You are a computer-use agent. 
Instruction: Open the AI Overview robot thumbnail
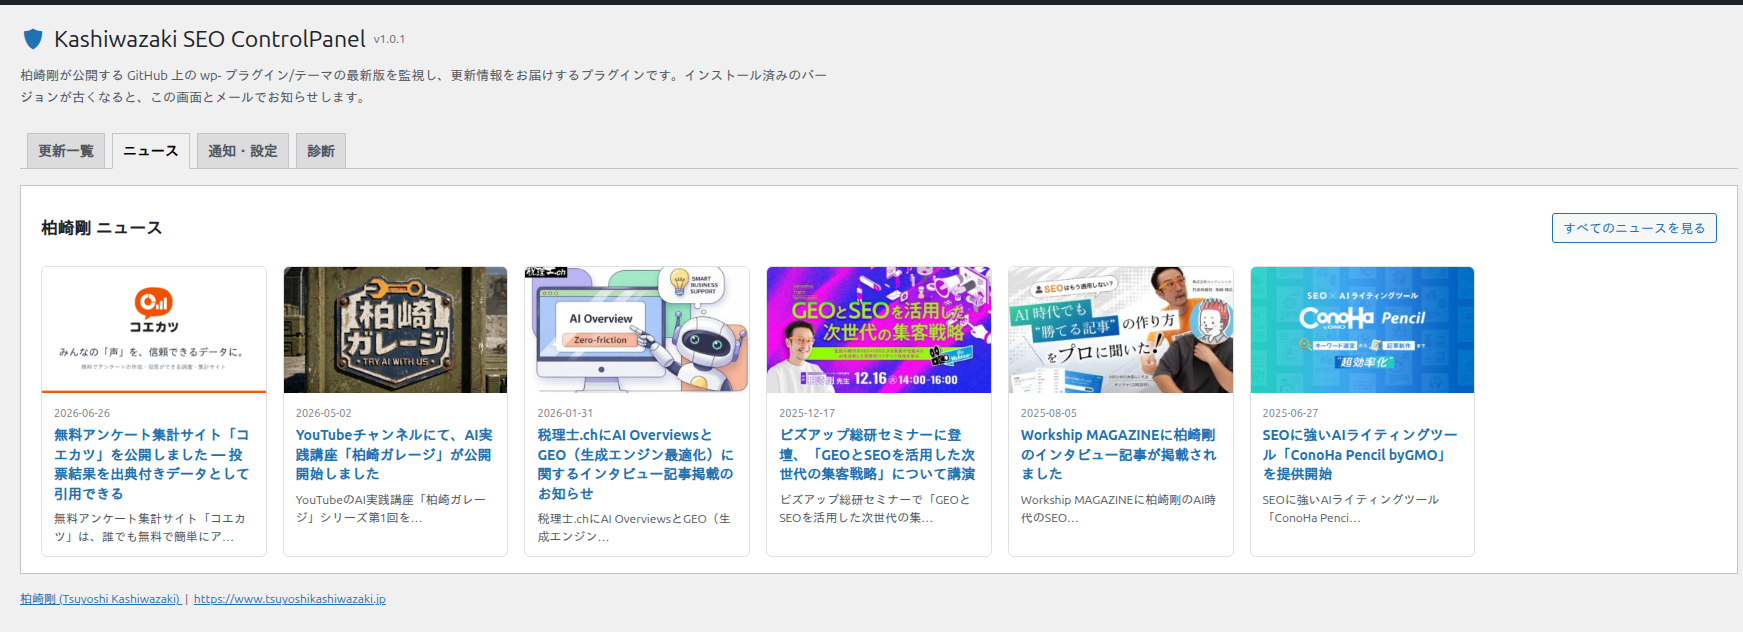[x=637, y=330]
